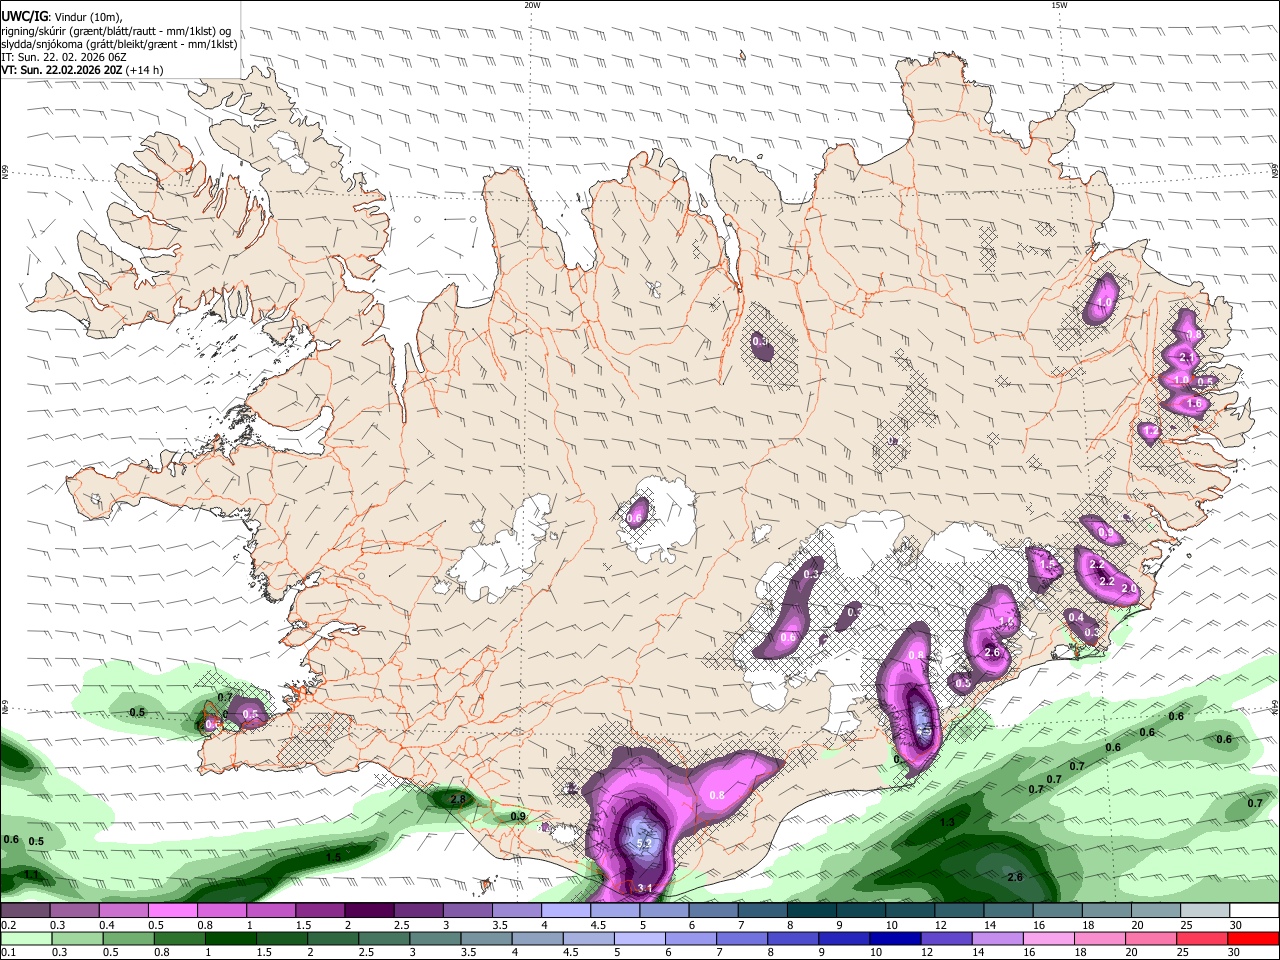The width and height of the screenshot is (1280, 960).
Task: Select dark purple top legend swatch at 2
Action: coord(368,911)
